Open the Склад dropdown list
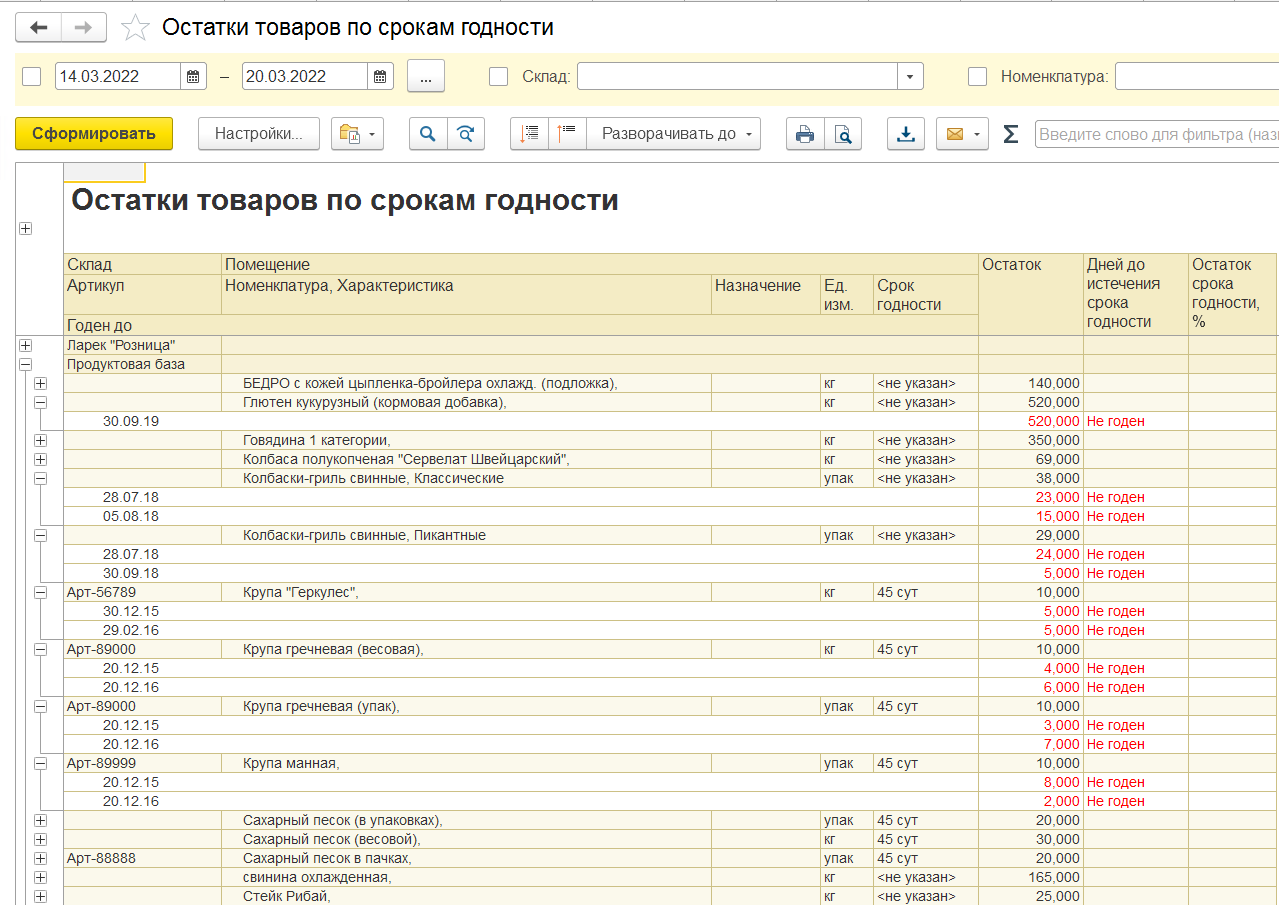The image size is (1279, 905). (910, 77)
